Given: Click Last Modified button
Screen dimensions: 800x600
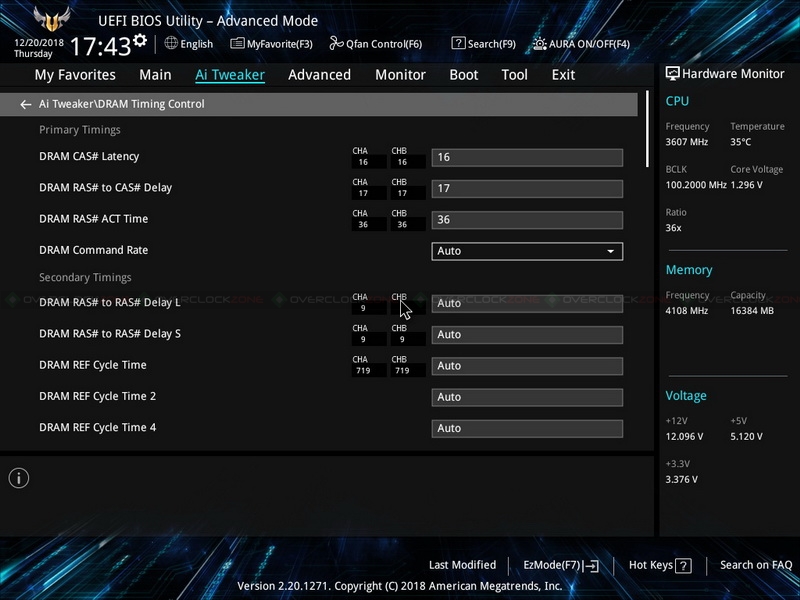Looking at the screenshot, I should (462, 565).
